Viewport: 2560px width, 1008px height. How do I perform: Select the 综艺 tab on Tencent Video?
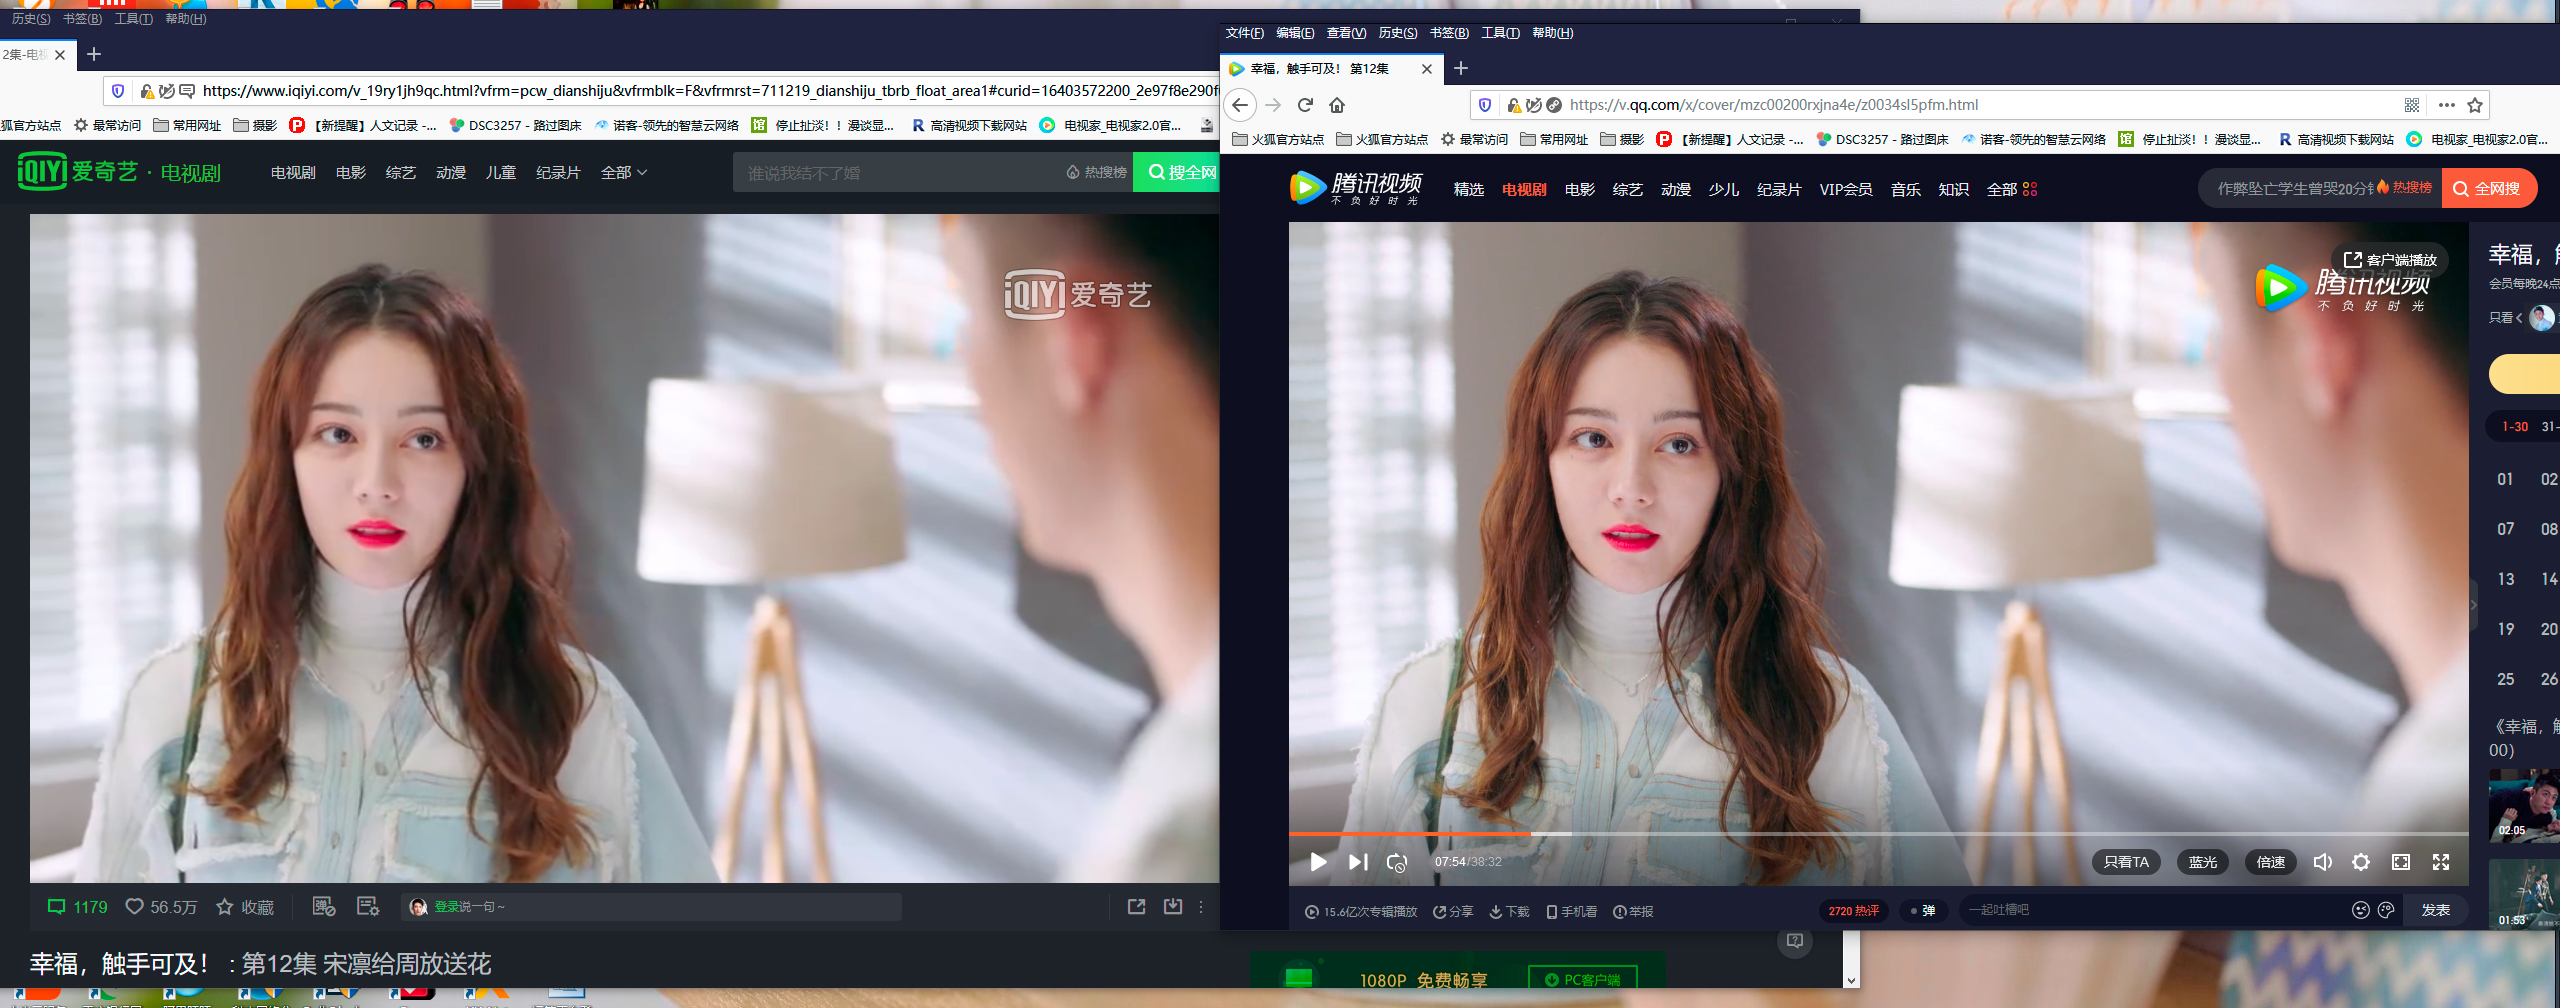(x=1627, y=189)
